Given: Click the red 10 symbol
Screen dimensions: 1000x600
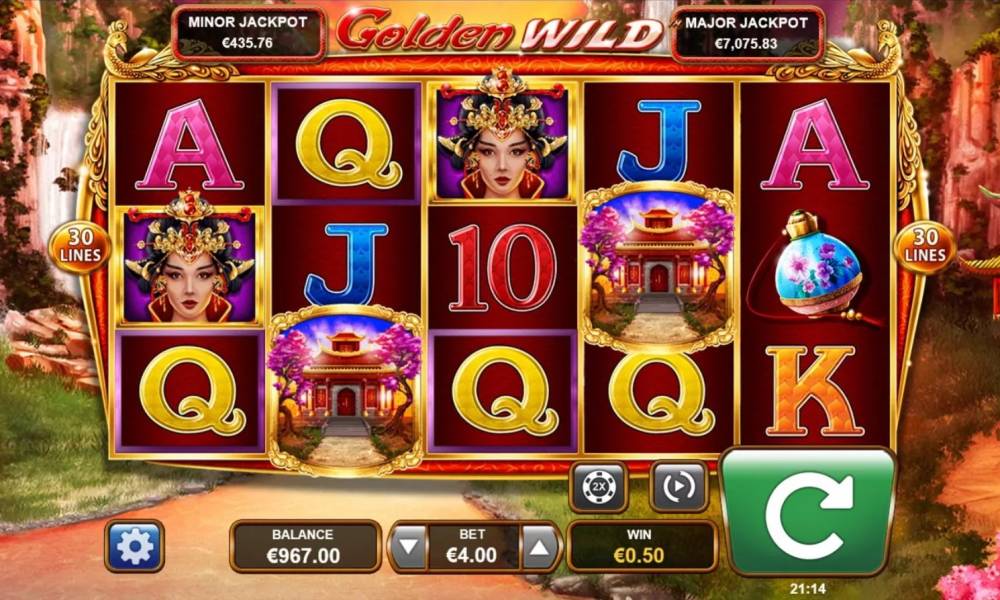Looking at the screenshot, I should pyautogui.click(x=502, y=267).
